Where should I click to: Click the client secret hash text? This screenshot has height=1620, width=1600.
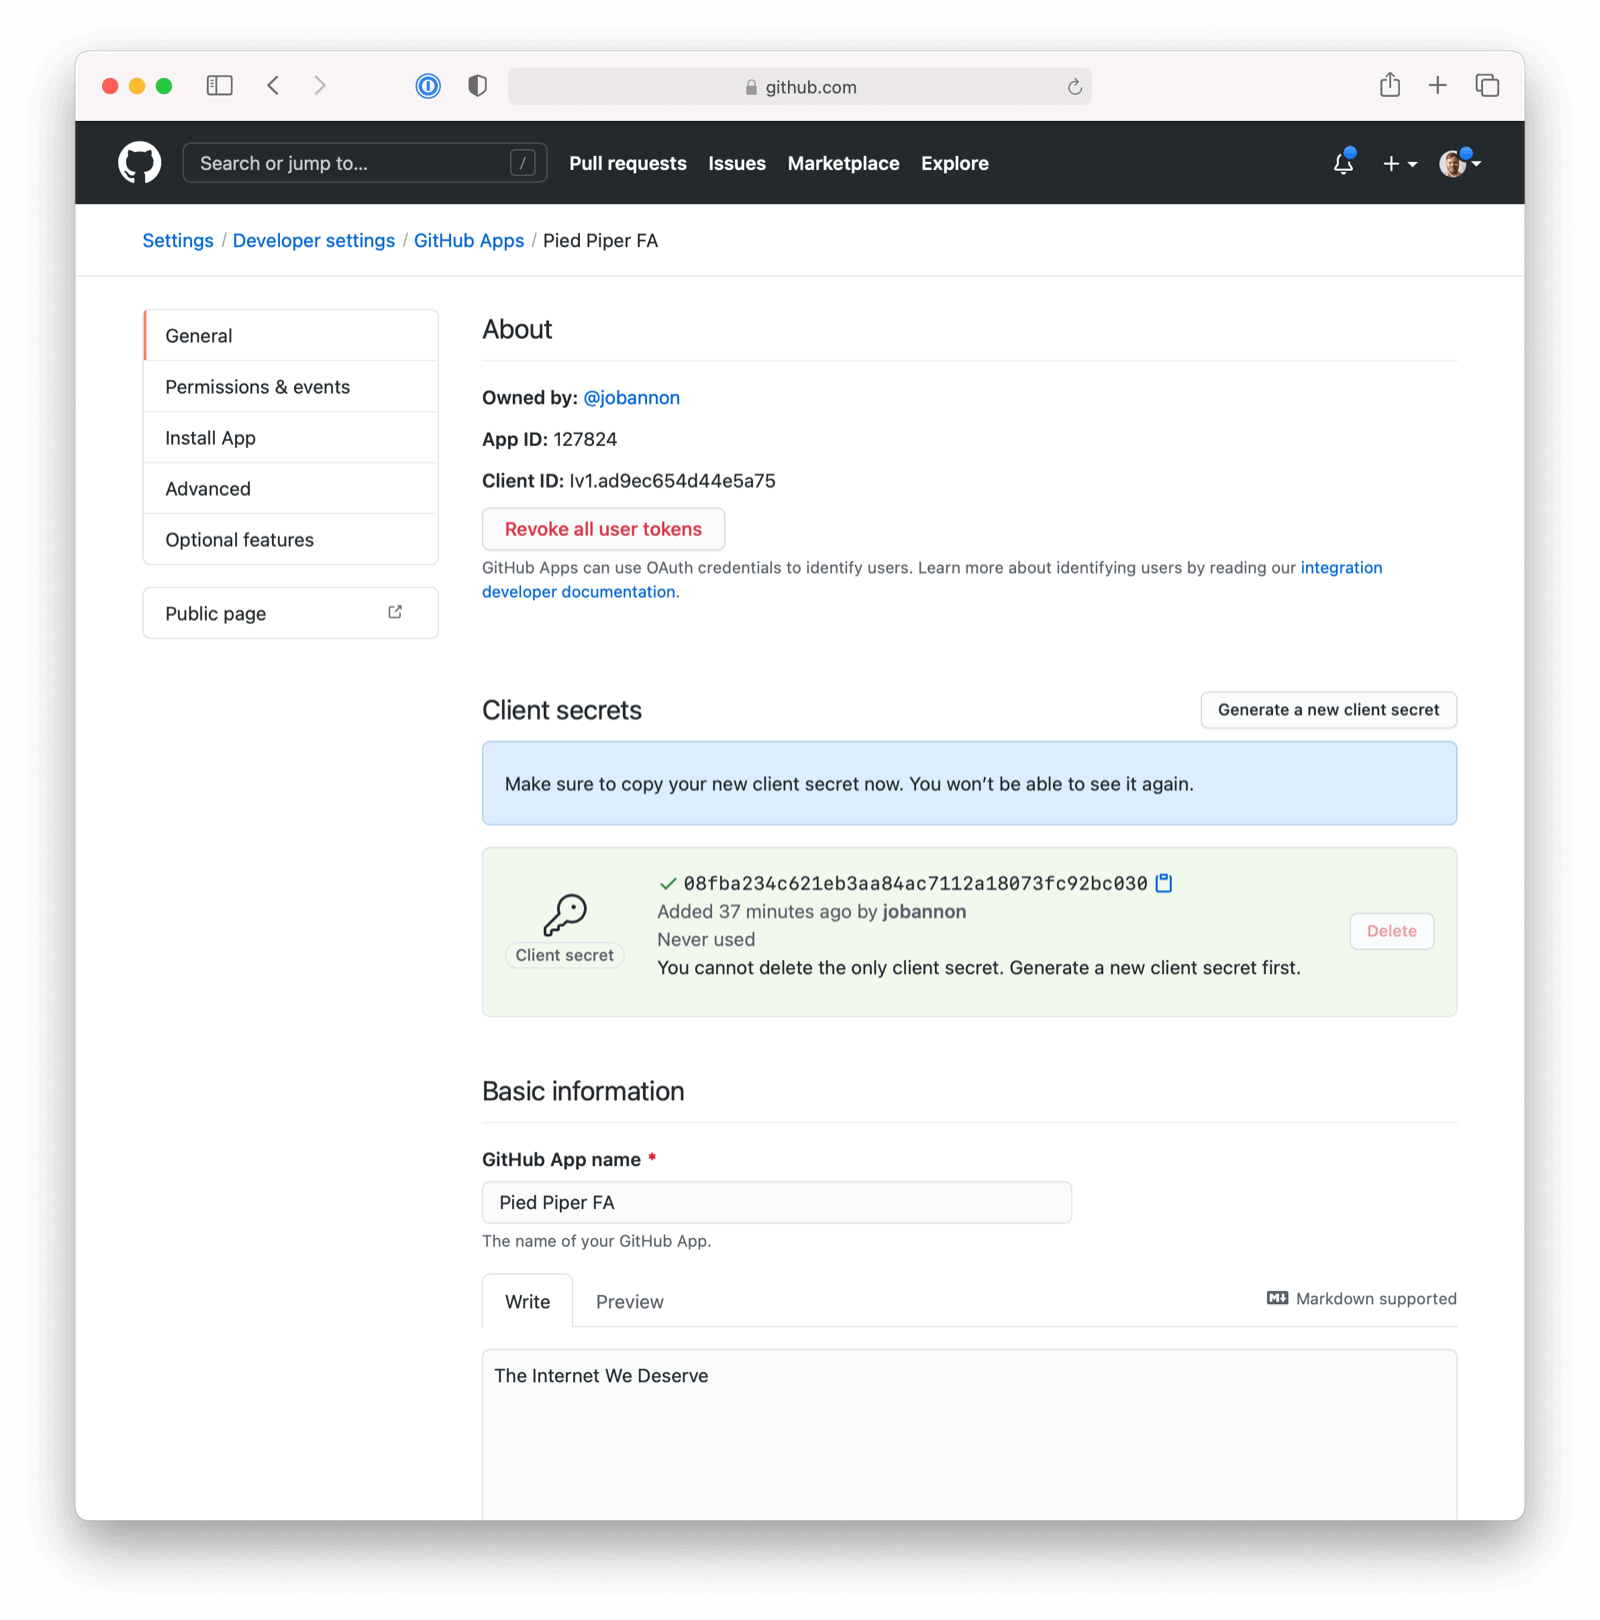[915, 883]
